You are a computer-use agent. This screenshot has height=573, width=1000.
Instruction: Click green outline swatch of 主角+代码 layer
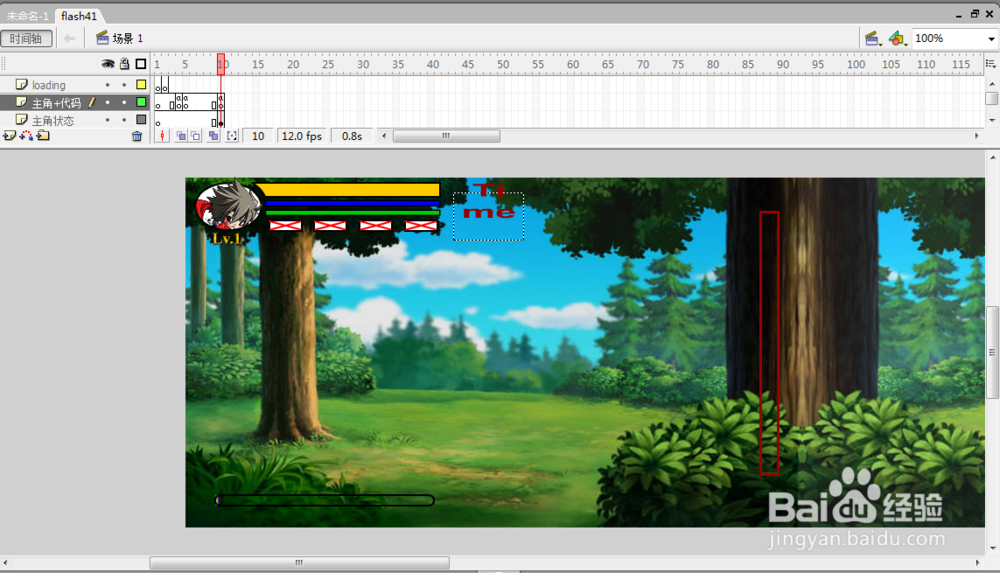pyautogui.click(x=141, y=102)
